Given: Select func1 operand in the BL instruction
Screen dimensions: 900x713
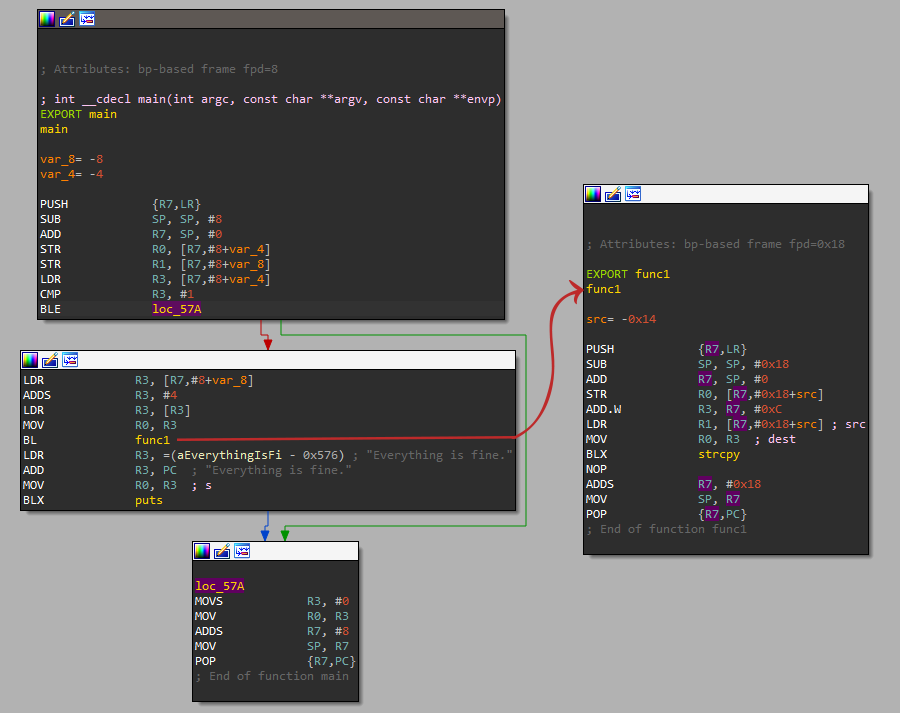Looking at the screenshot, I should click(x=153, y=440).
